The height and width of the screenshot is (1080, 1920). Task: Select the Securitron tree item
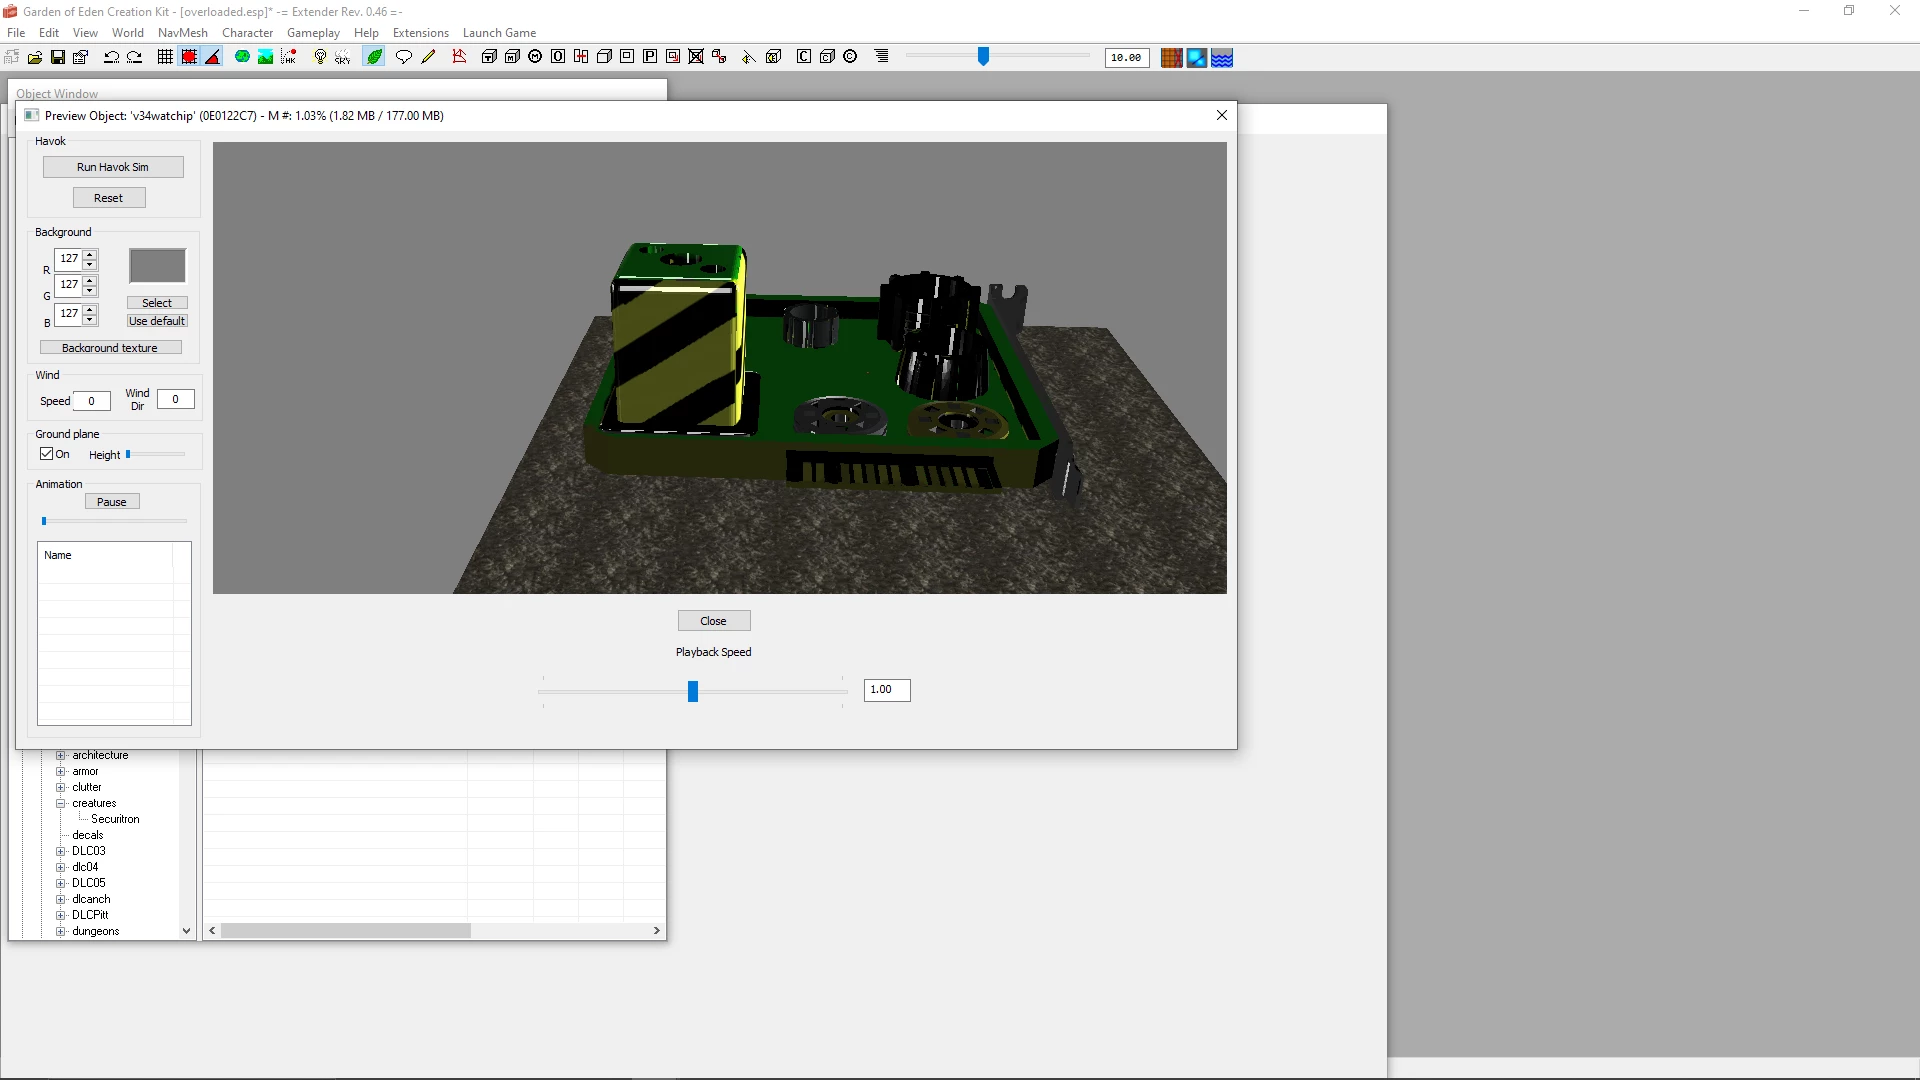pos(115,820)
